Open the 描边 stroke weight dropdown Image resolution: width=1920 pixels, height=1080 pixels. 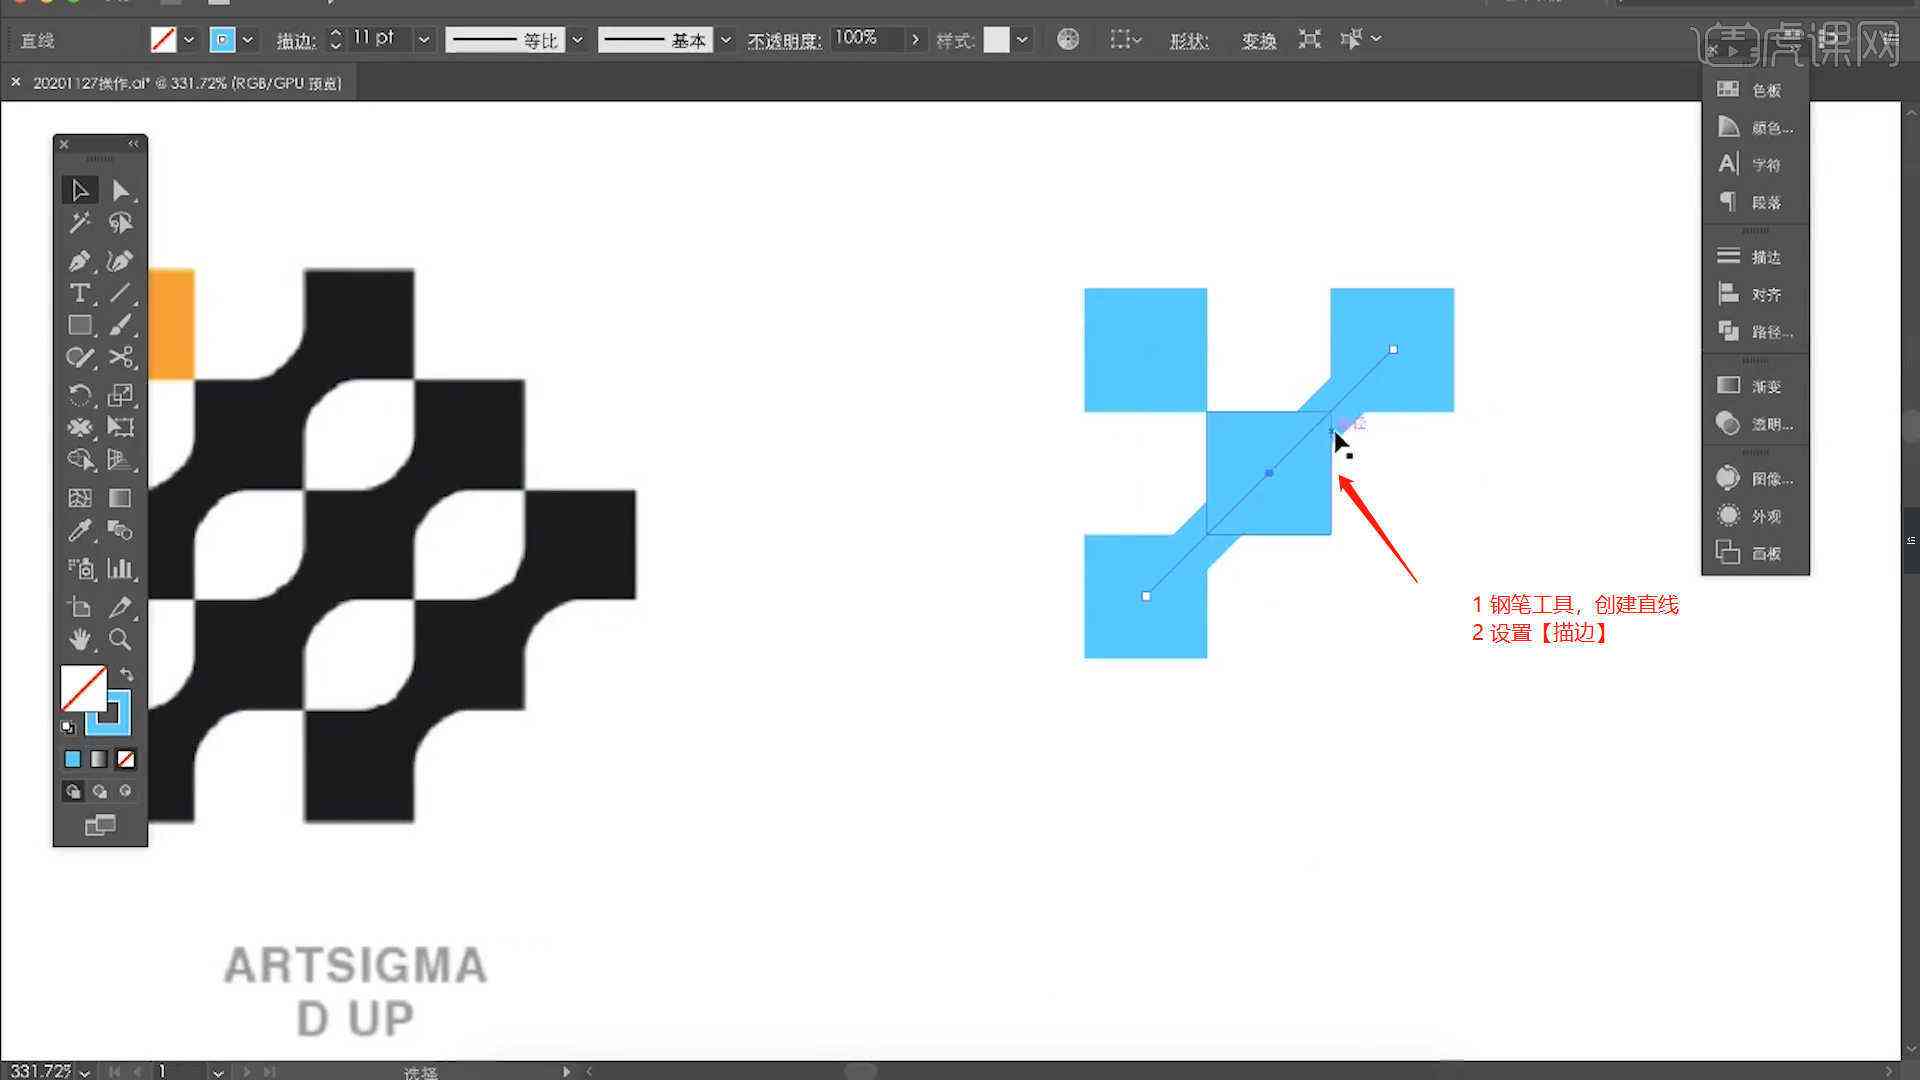tap(425, 38)
